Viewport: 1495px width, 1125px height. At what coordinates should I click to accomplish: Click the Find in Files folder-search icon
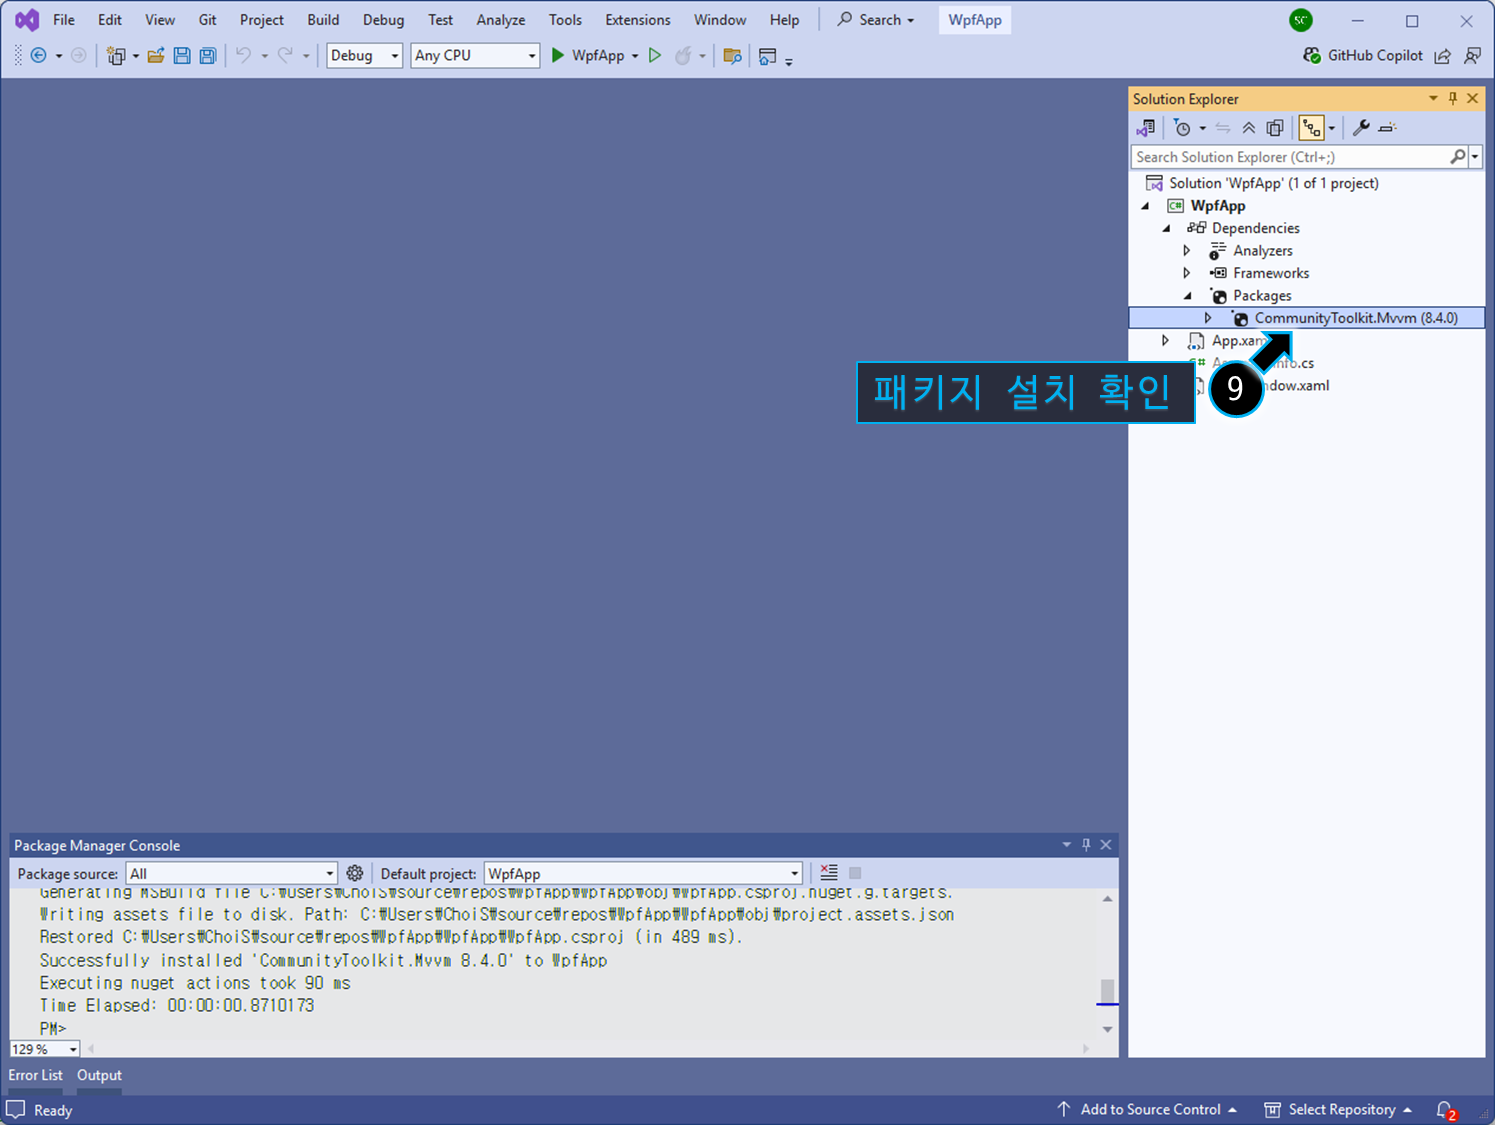pos(732,56)
